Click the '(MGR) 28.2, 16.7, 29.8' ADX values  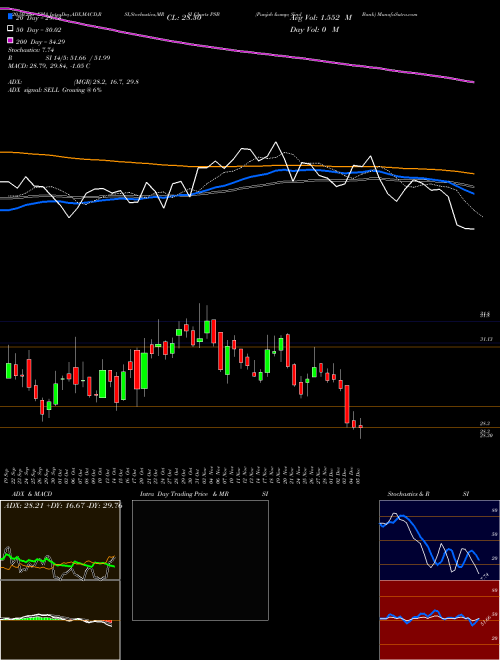click(106, 82)
